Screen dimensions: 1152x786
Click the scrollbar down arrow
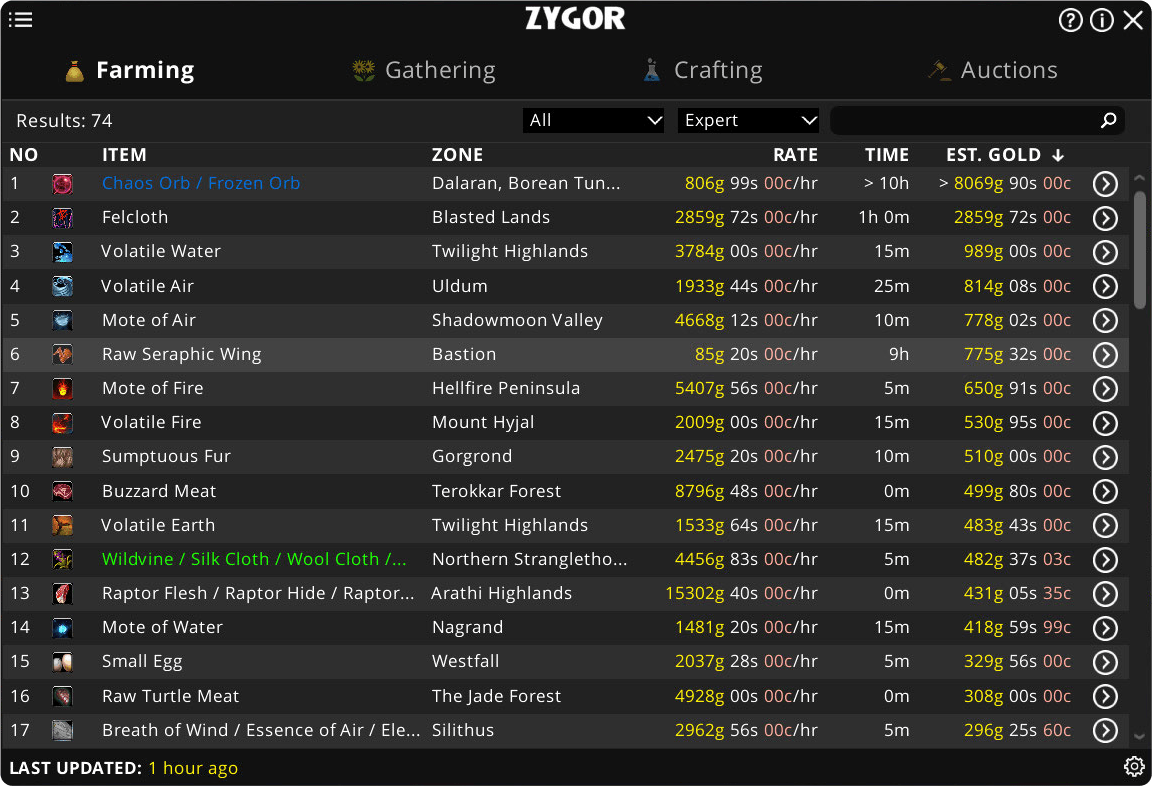1140,736
